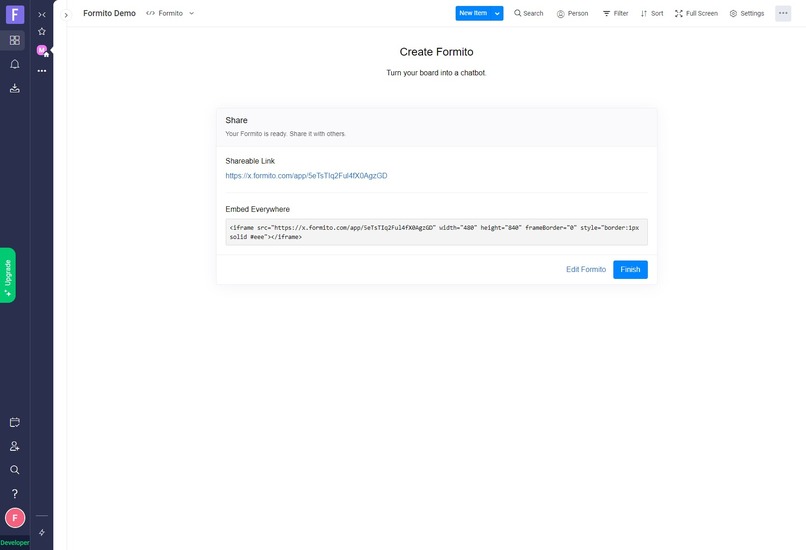Open the sidebar three-dot more menu
Image resolution: width=806 pixels, height=550 pixels.
pyautogui.click(x=42, y=71)
